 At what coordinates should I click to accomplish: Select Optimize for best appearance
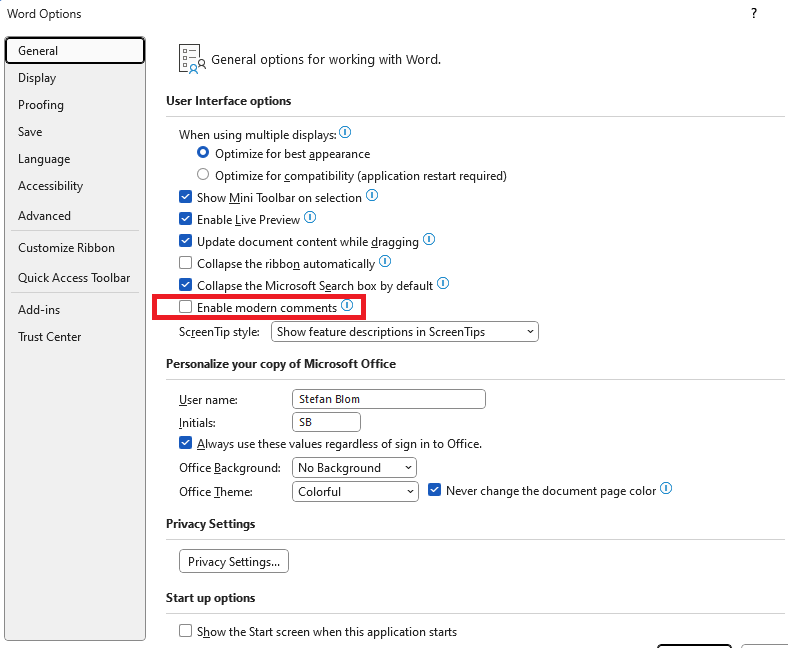[x=203, y=152]
